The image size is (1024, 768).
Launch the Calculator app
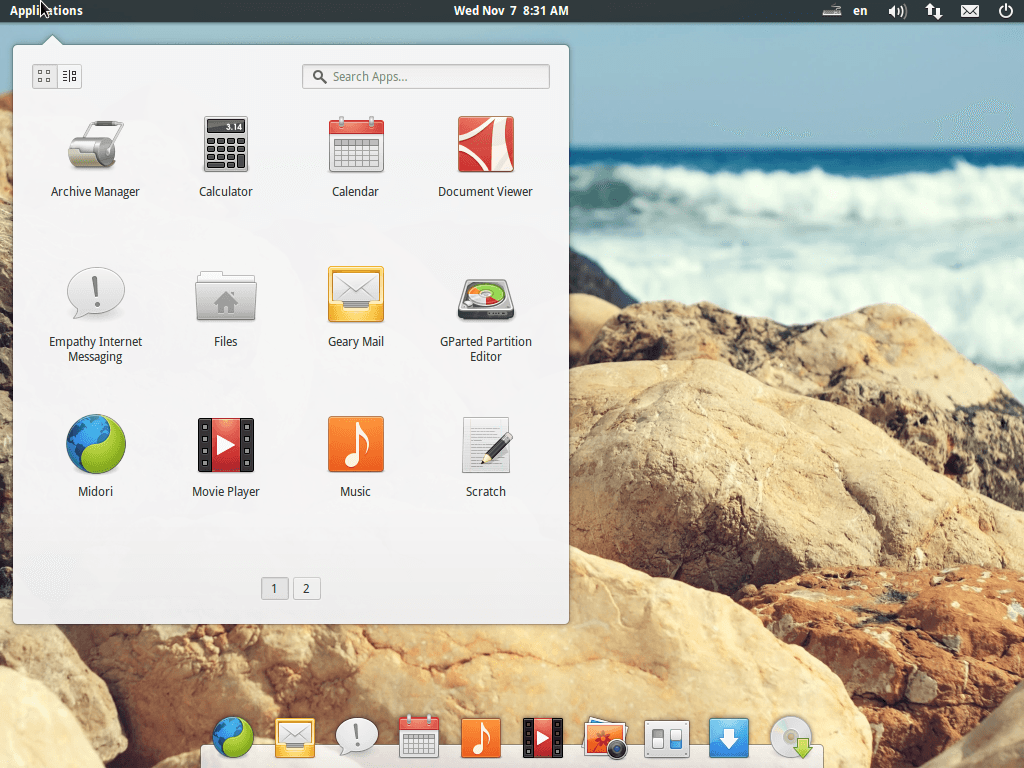pyautogui.click(x=225, y=159)
